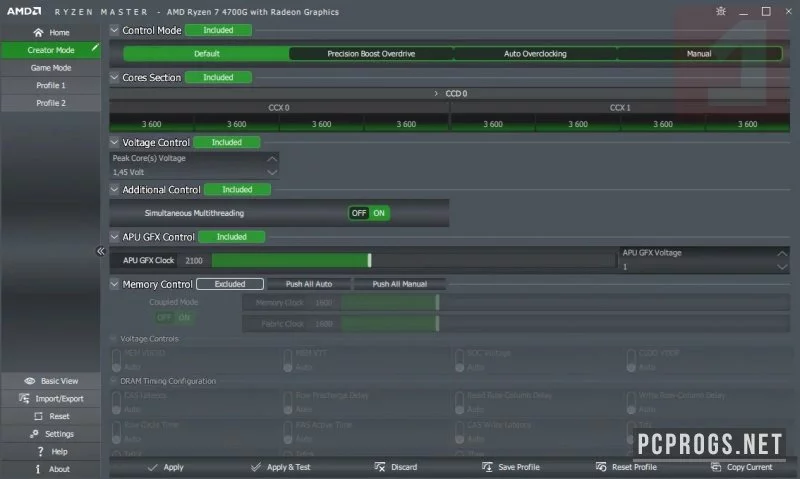Collapse the Memory Control chevron

point(114,284)
